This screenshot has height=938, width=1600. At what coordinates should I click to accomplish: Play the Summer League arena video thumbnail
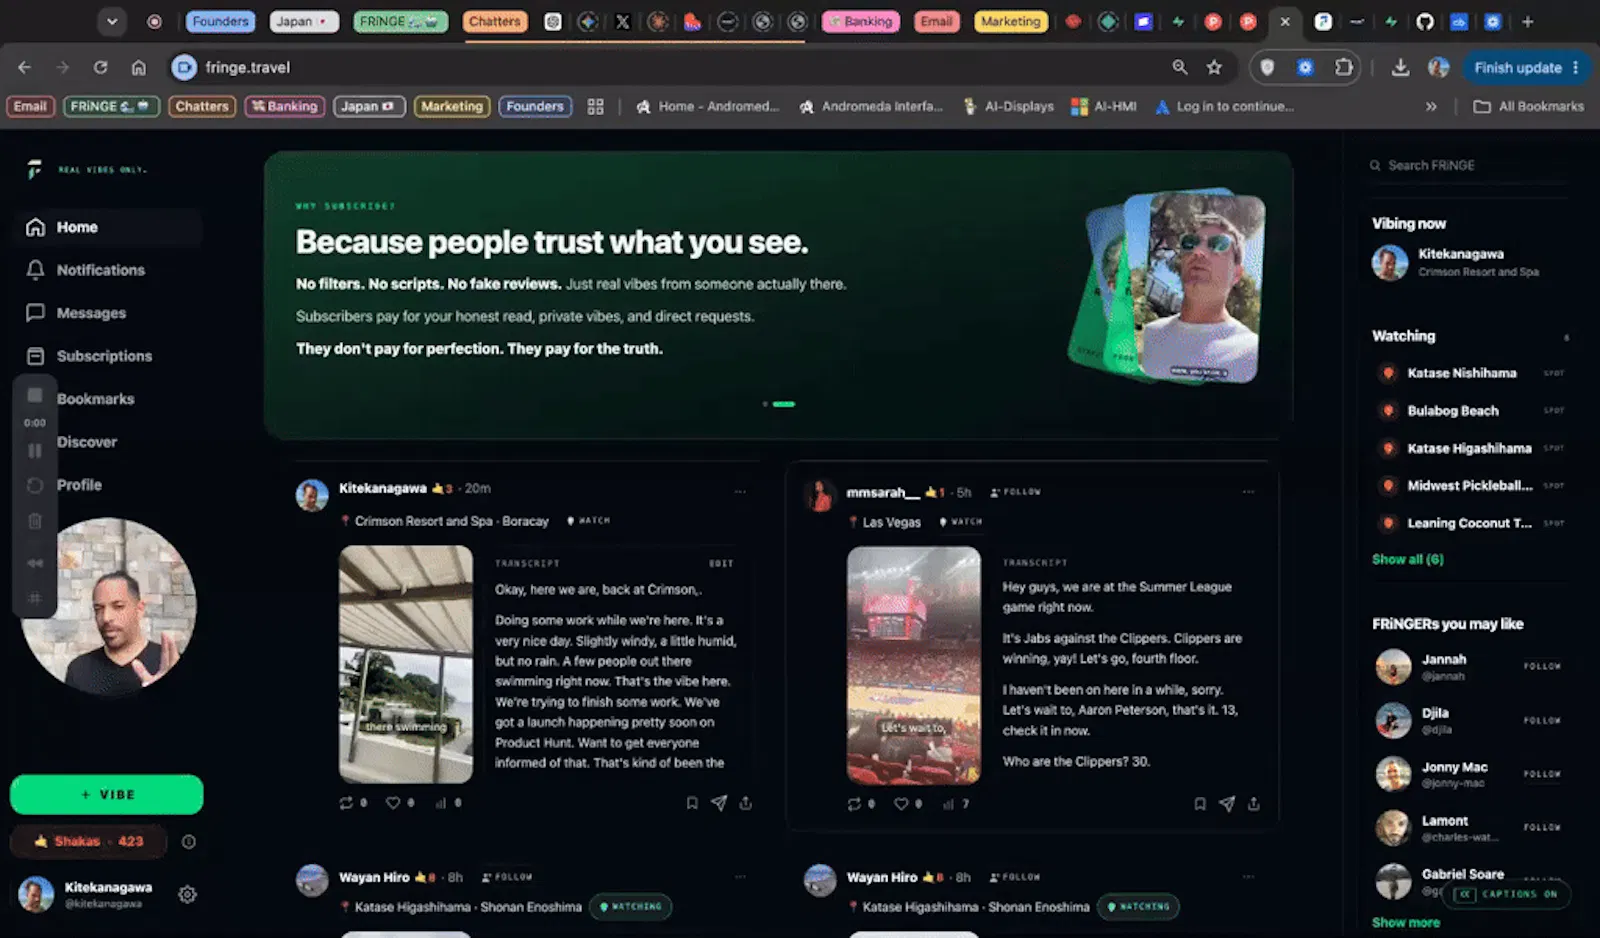coord(914,665)
